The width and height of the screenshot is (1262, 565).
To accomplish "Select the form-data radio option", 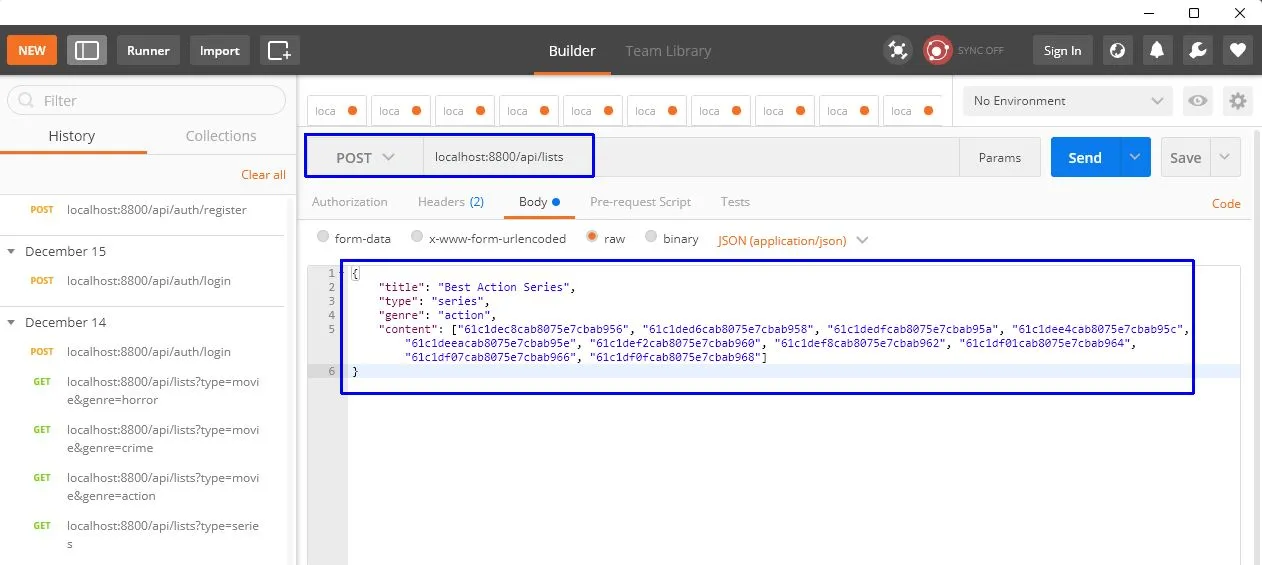I will click(323, 238).
